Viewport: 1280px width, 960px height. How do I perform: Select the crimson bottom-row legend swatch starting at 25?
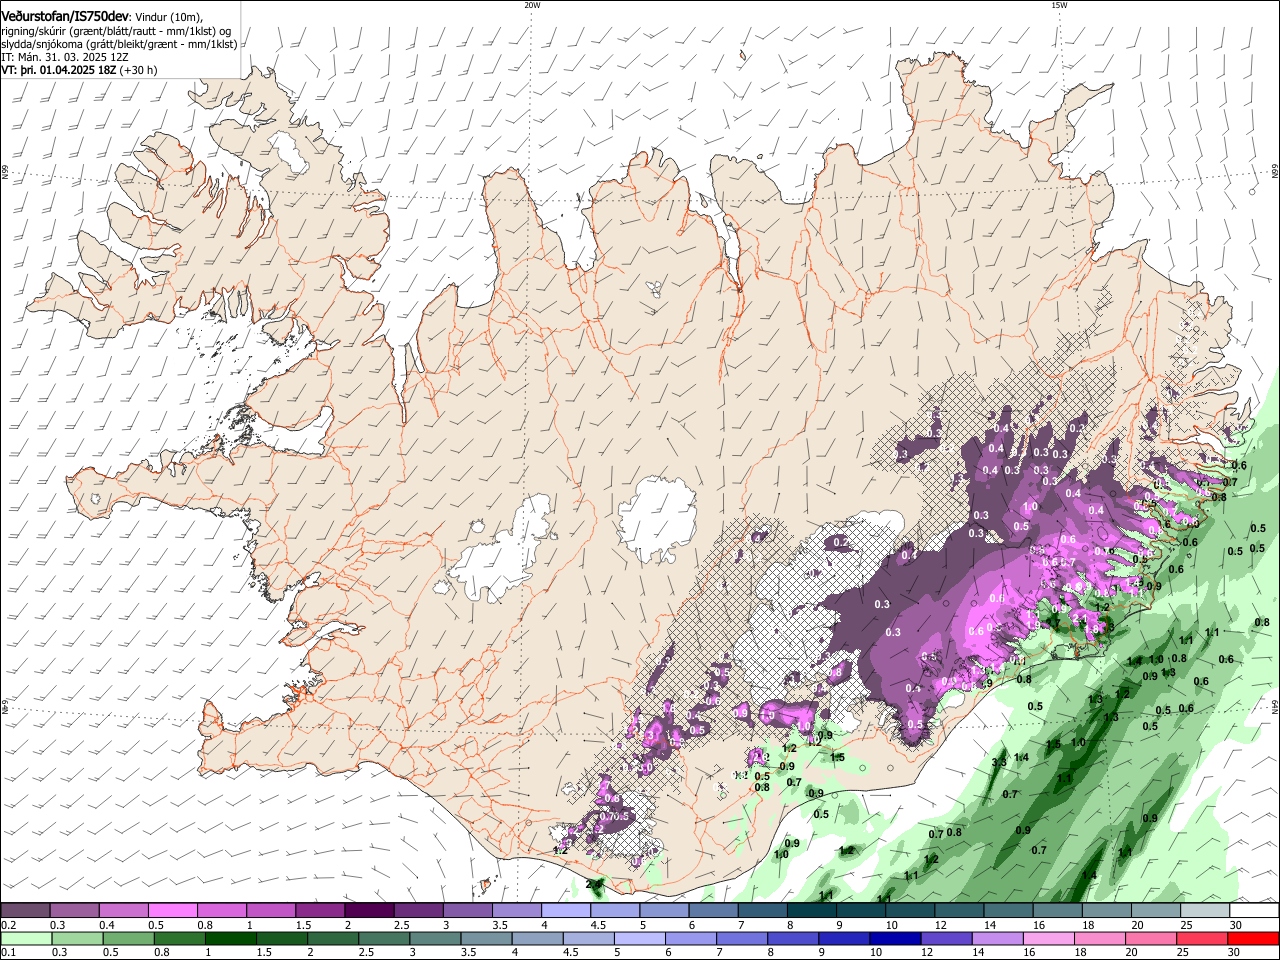(x=1204, y=938)
